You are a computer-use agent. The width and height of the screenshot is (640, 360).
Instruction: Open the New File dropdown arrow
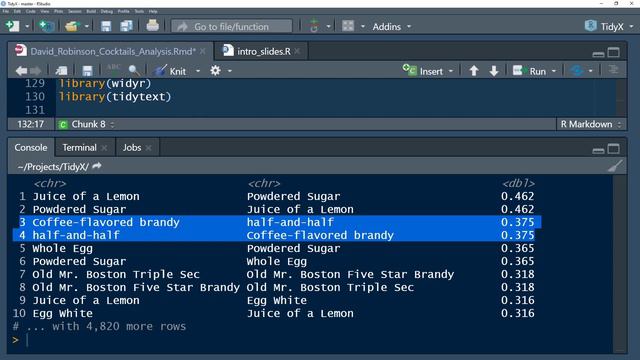(x=27, y=27)
